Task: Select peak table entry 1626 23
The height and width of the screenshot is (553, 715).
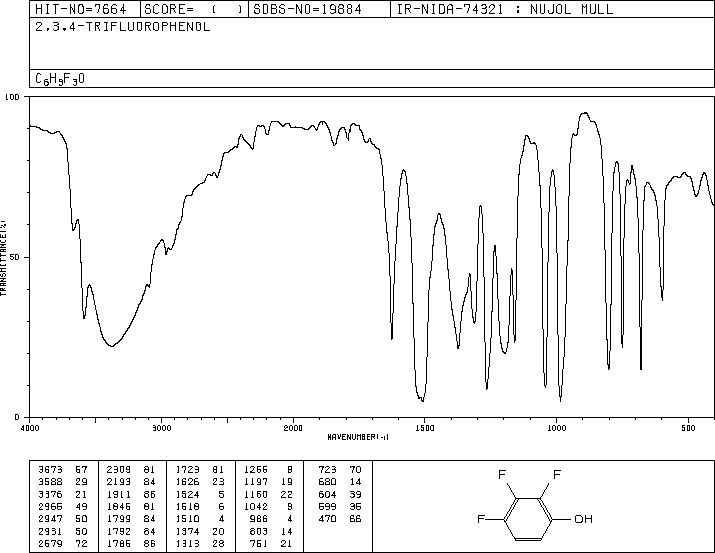Action: (x=200, y=482)
